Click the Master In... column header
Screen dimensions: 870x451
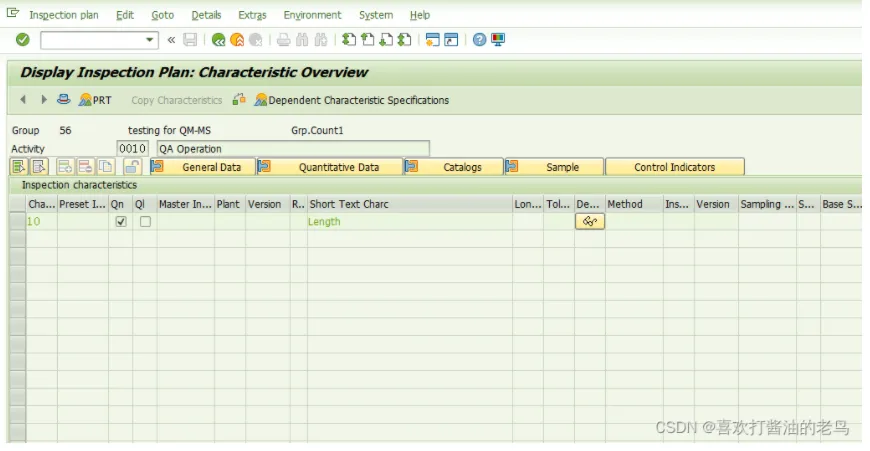186,204
